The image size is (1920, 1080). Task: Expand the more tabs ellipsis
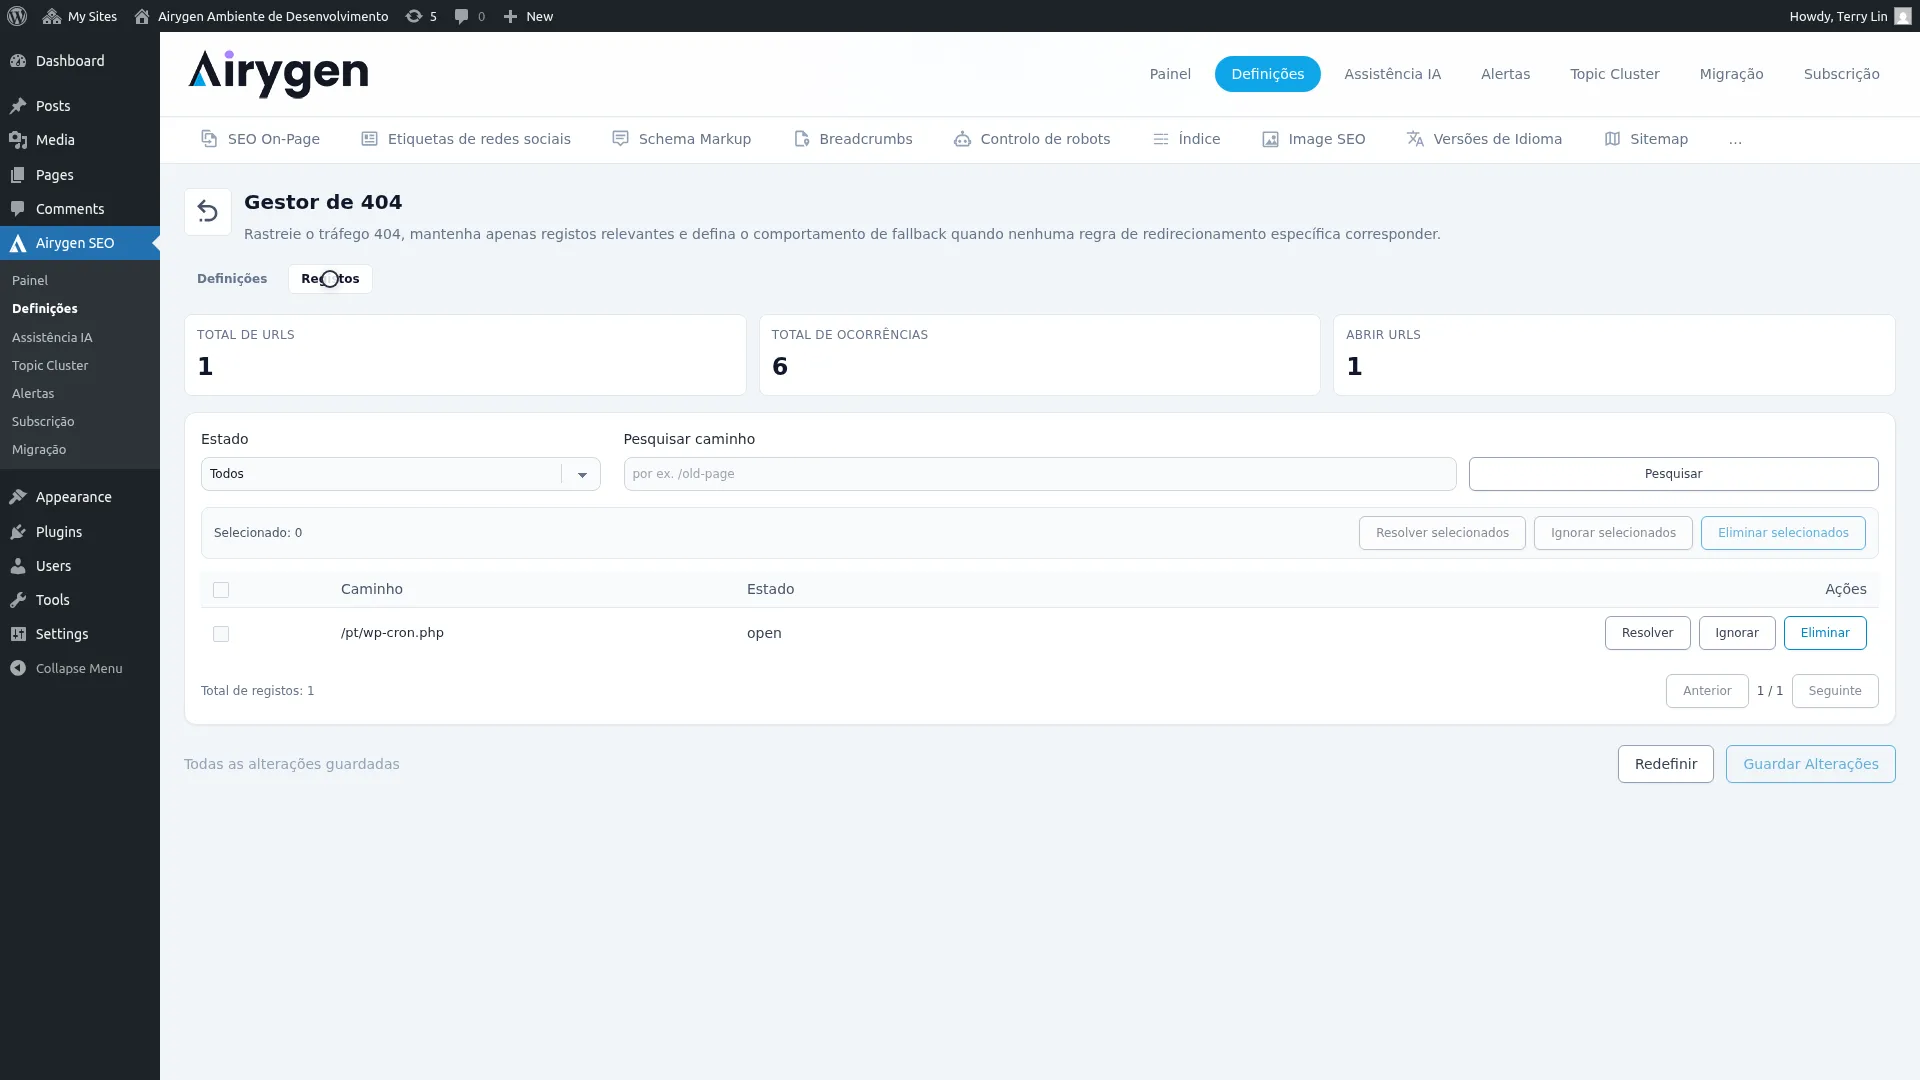1735,140
